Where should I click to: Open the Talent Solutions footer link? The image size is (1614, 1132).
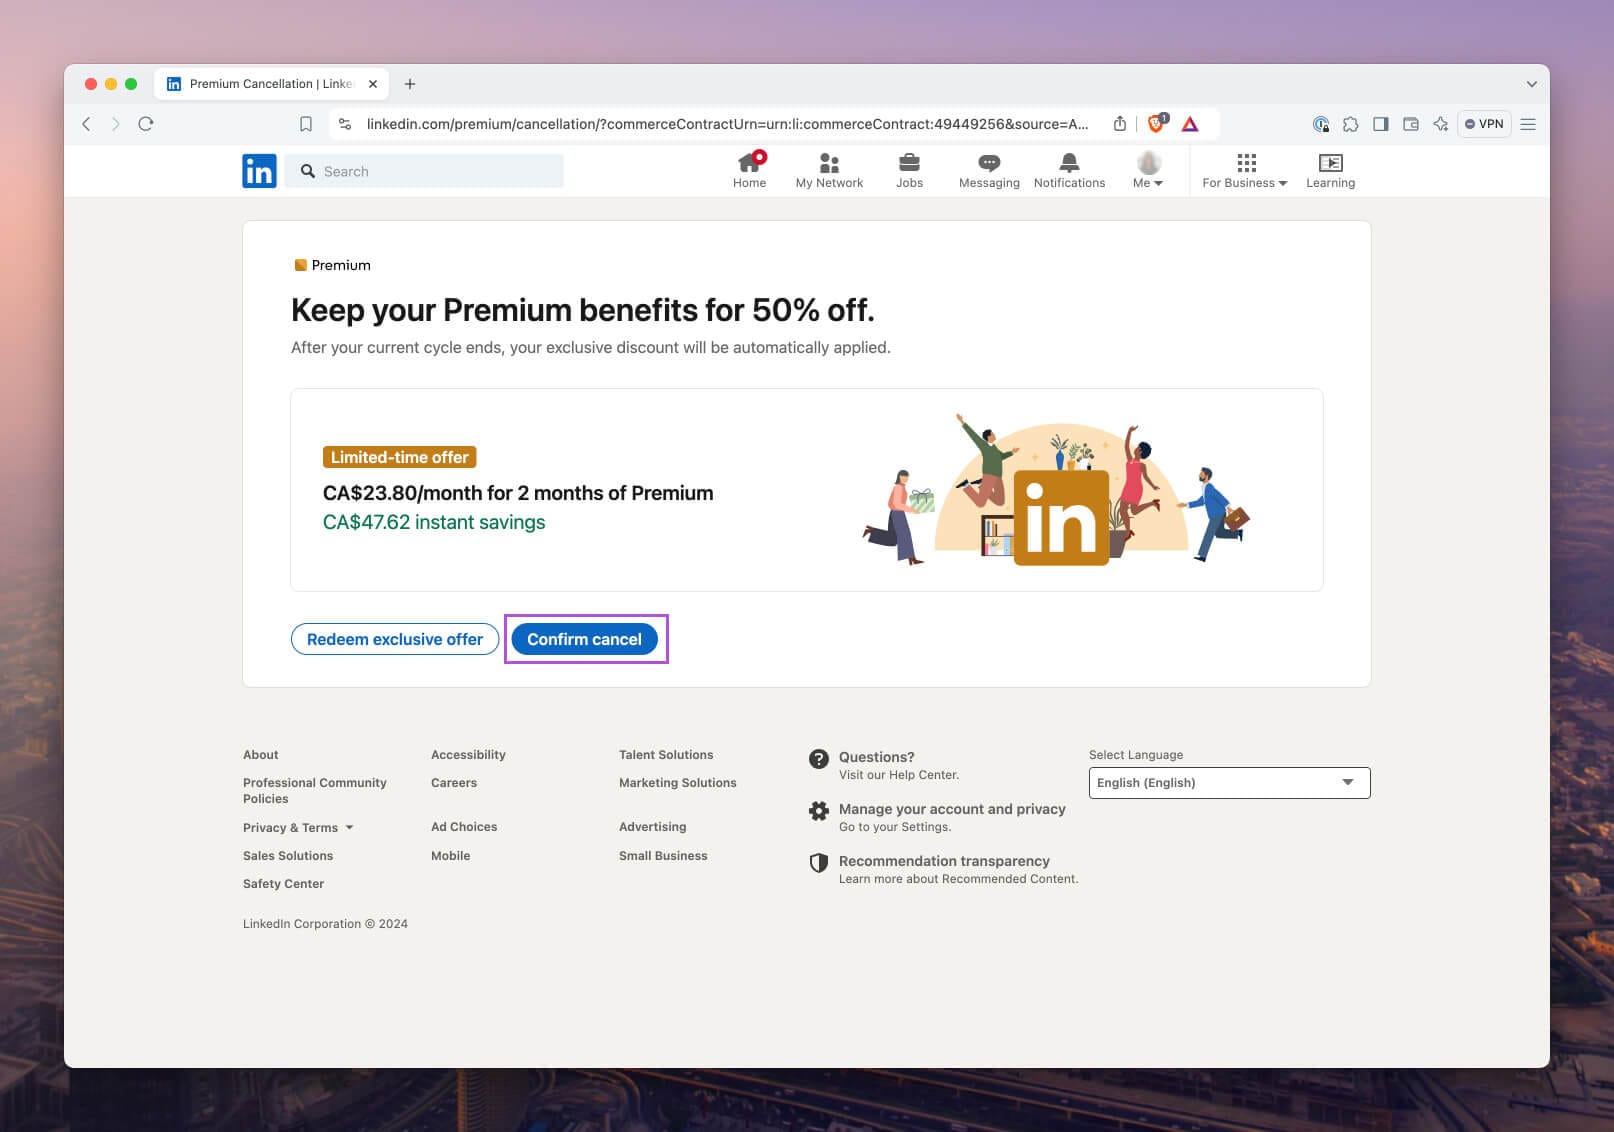666,755
